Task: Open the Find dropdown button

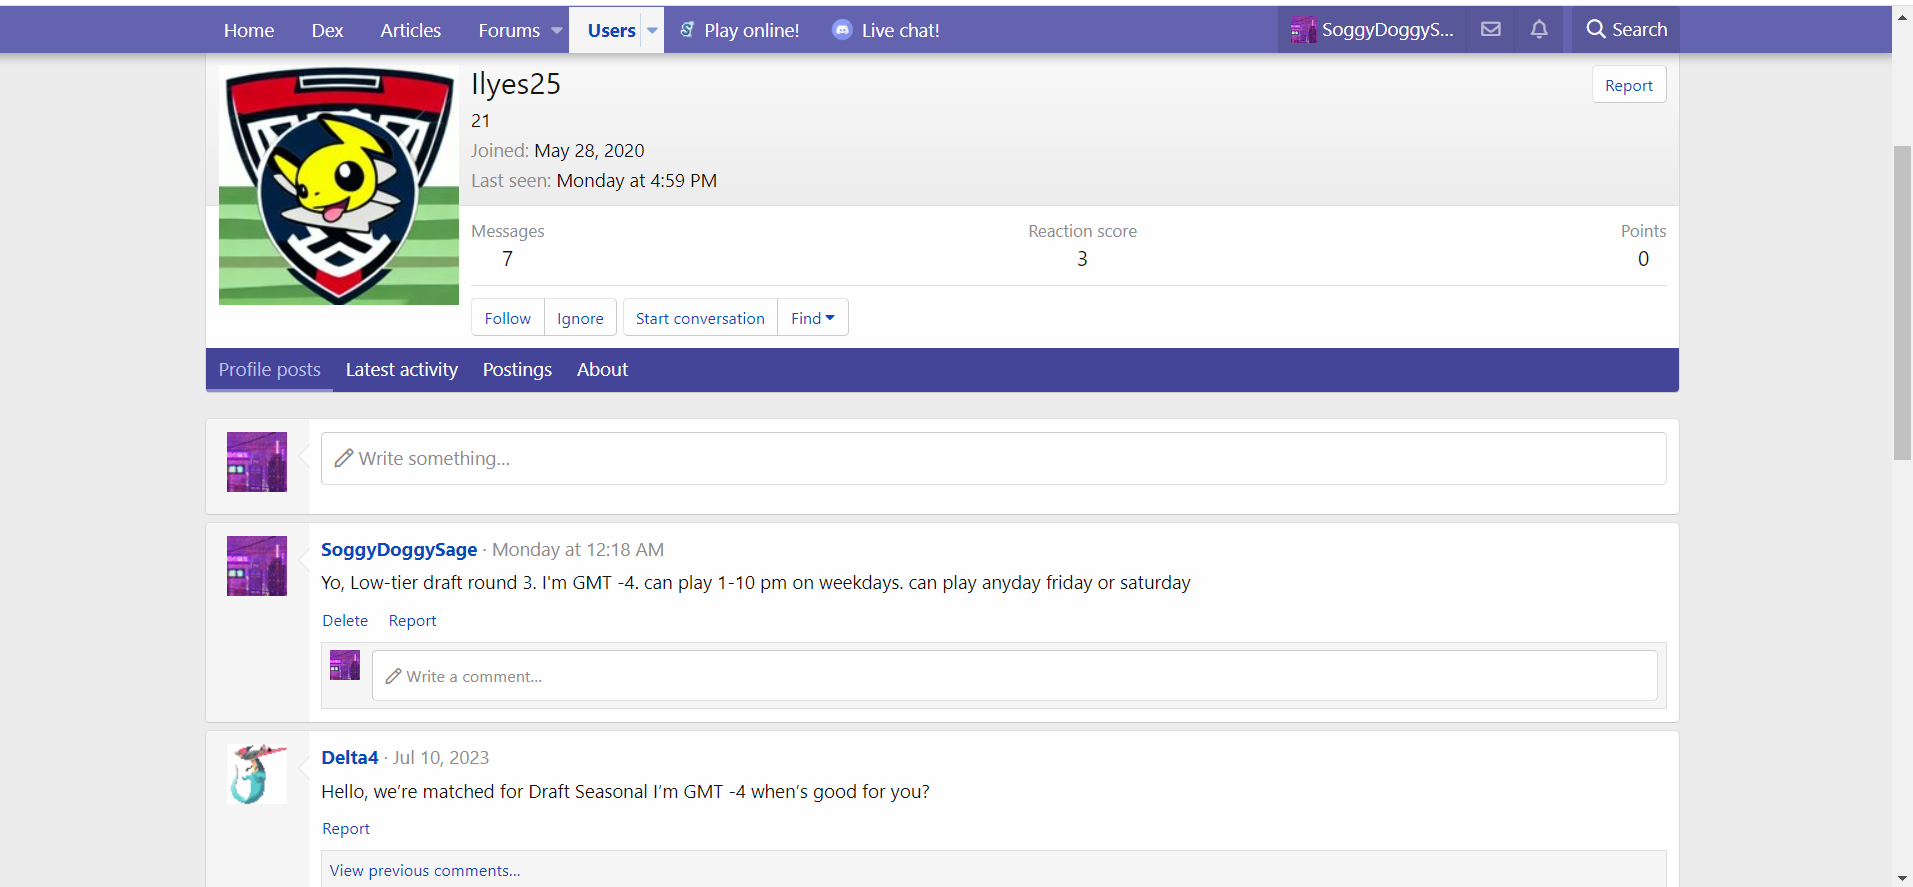Action: point(812,318)
